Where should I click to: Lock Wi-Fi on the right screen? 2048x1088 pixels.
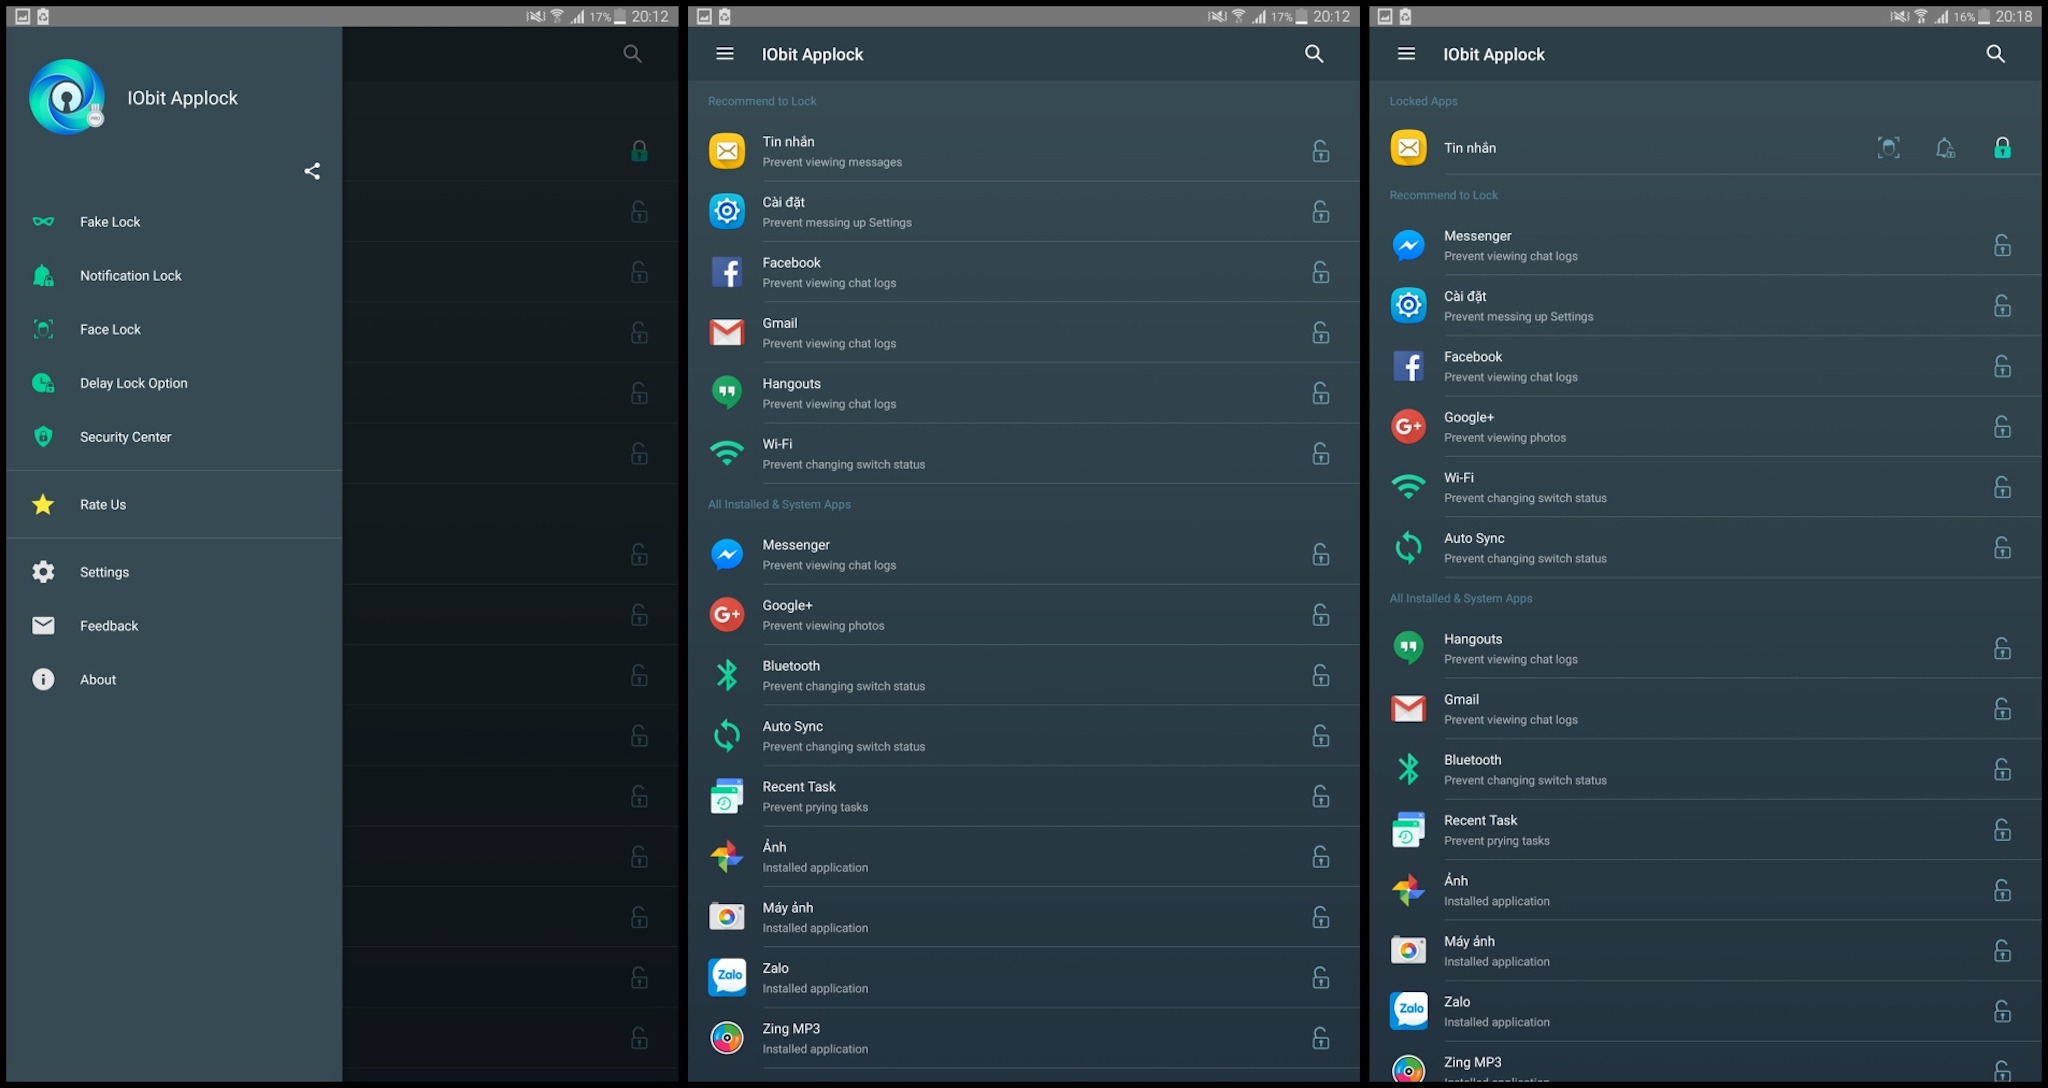click(x=2002, y=487)
